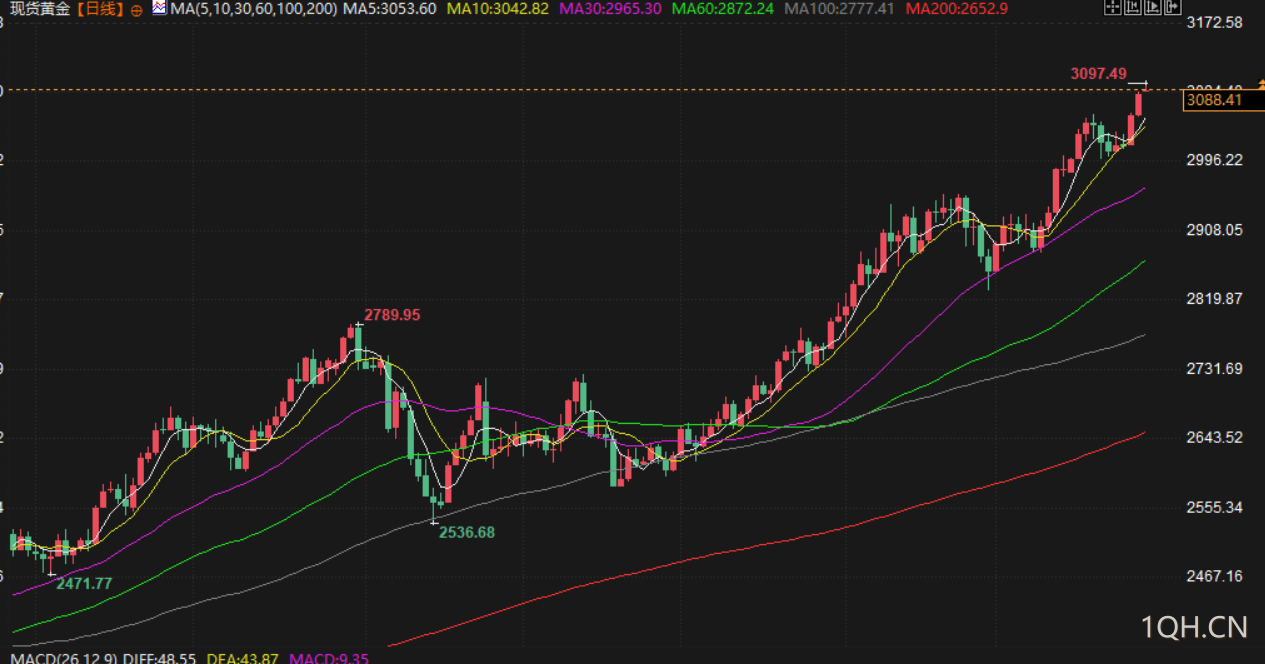The height and width of the screenshot is (664, 1265).
Task: Toggle the yellow MA10 value label
Action: click(x=498, y=8)
